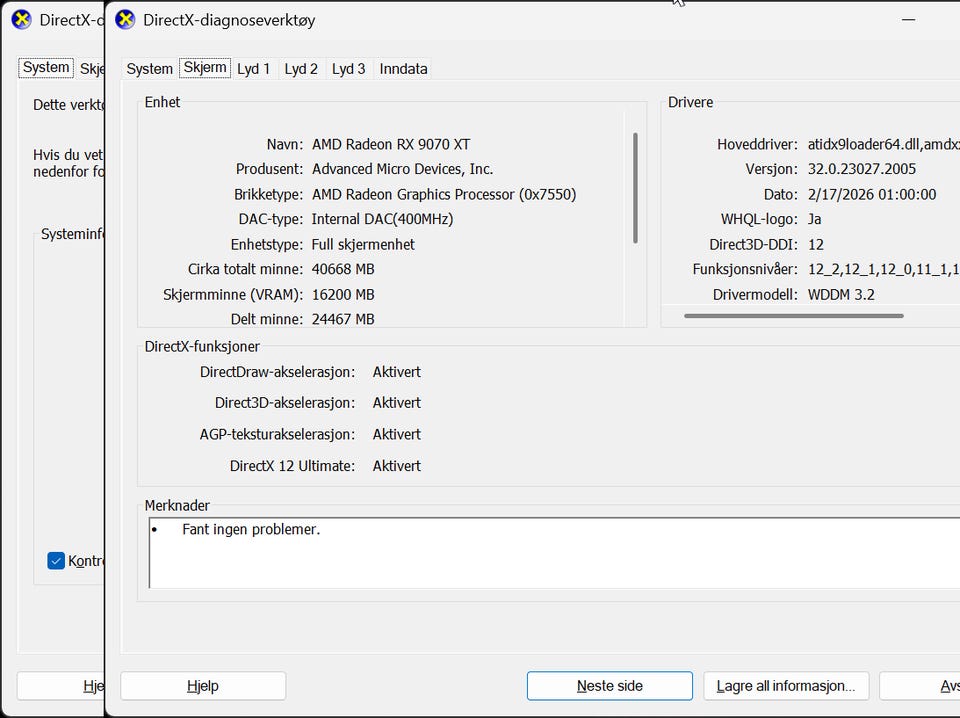The width and height of the screenshot is (960, 718).
Task: Click total memory value 40668 MB
Action: click(343, 269)
